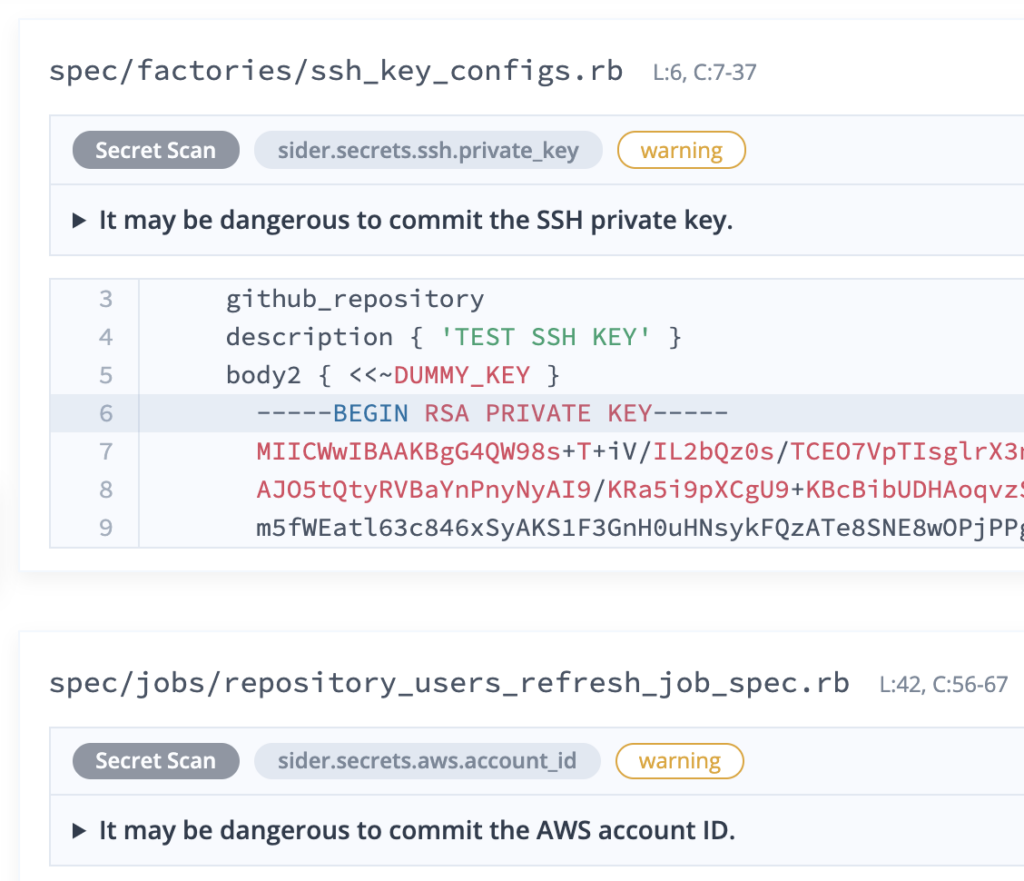Select the TEST SSH KEY description string
The width and height of the screenshot is (1024, 881).
[x=546, y=336]
